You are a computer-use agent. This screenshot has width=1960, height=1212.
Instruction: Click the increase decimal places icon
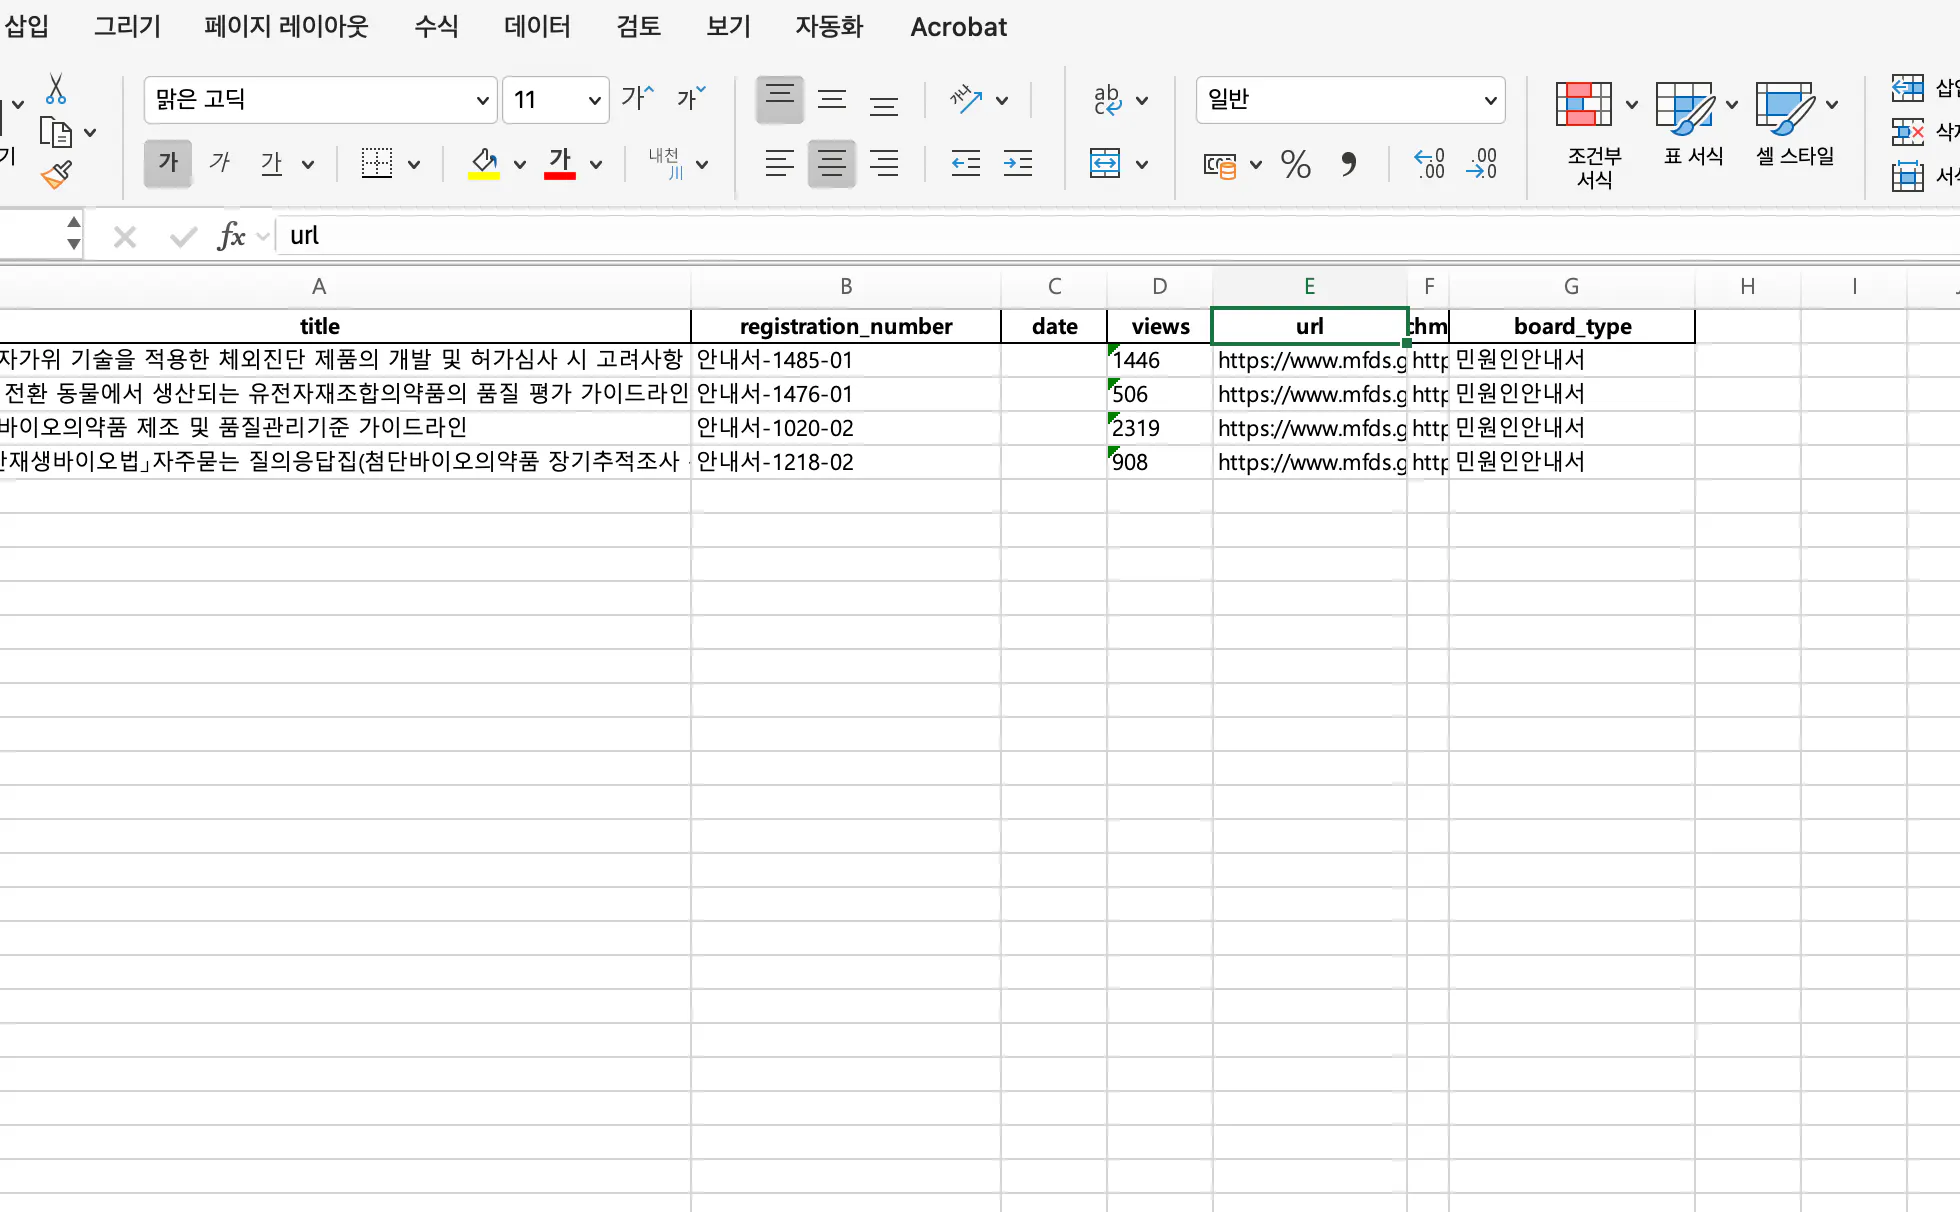click(1429, 165)
